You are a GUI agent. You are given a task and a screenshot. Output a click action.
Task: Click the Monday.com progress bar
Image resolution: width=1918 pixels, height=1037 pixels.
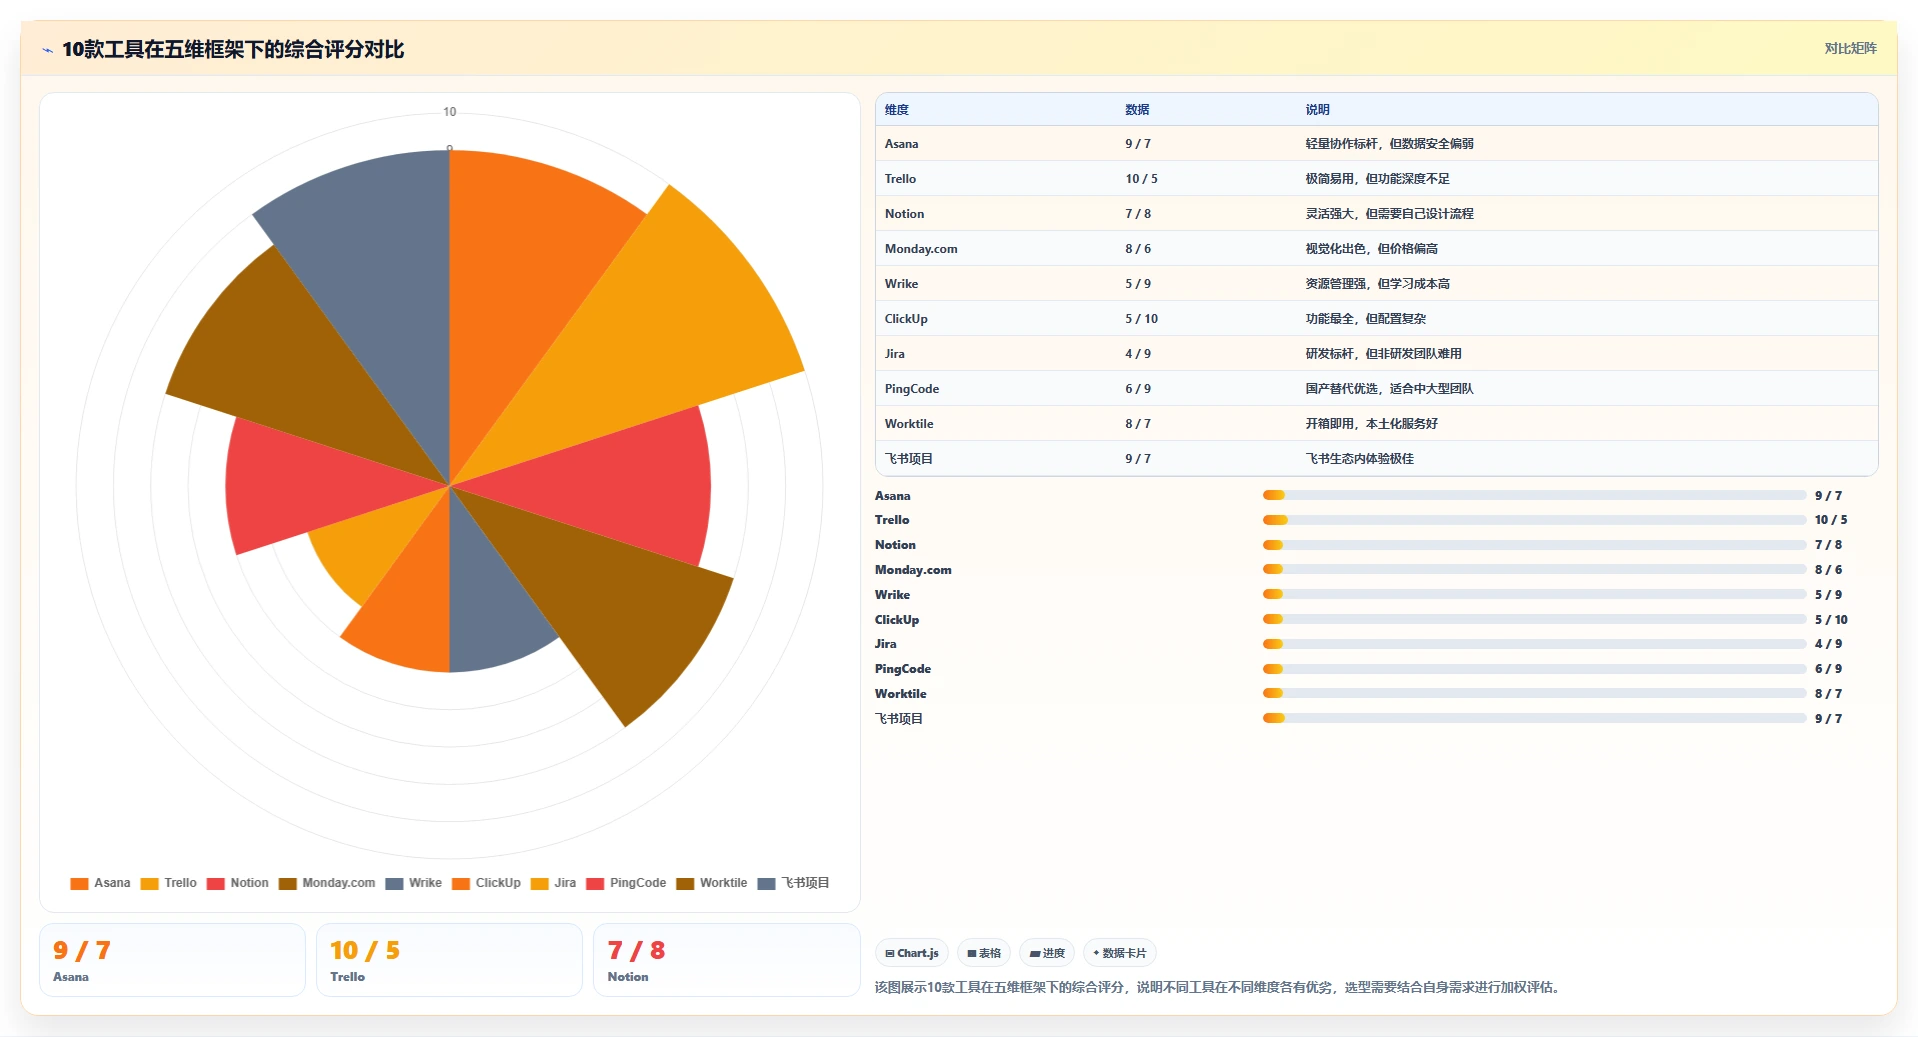coord(1534,569)
